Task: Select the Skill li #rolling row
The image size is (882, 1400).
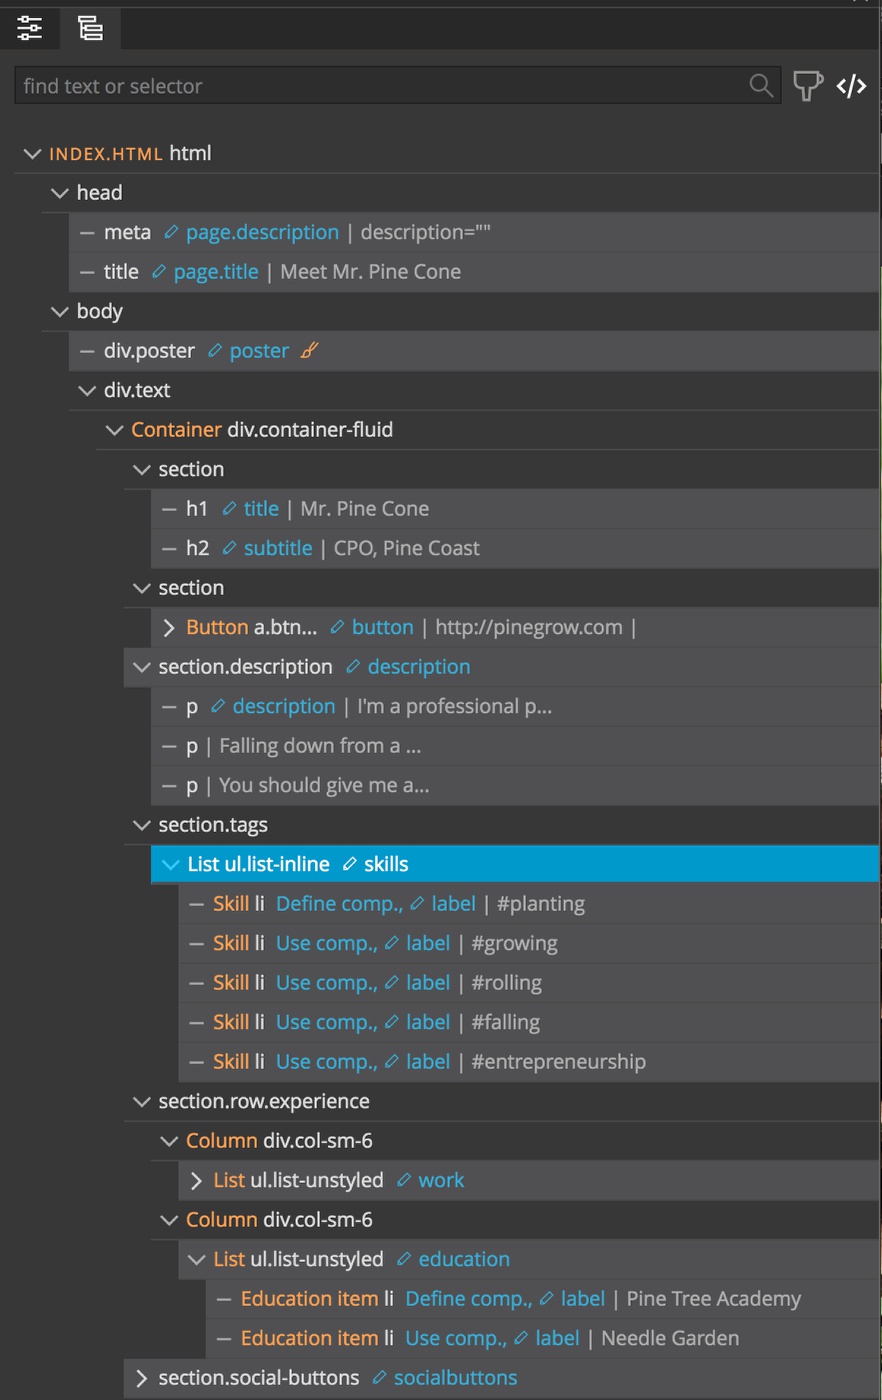Action: (529, 983)
